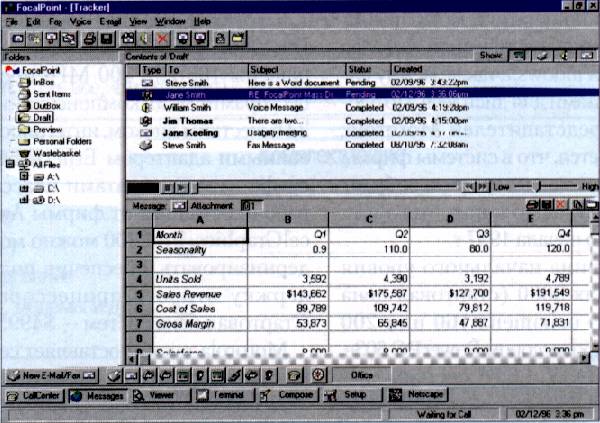Viewport: 600px width, 423px height.
Task: Expand the D:\ drive node
Action: (24, 200)
